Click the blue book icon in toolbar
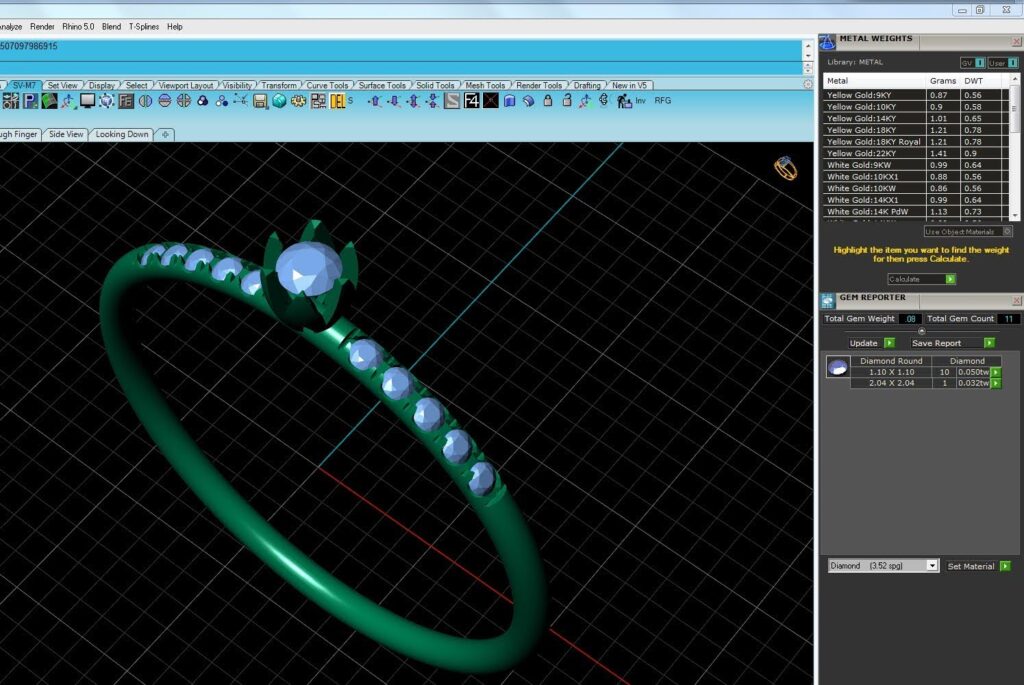The width and height of the screenshot is (1024, 685). [x=509, y=101]
